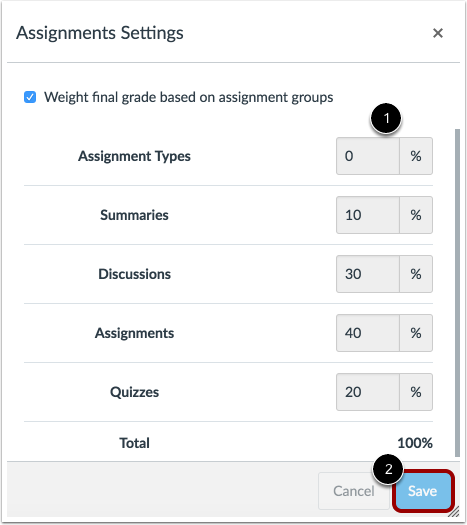The height and width of the screenshot is (525, 467).
Task: Click the Assignments Settings title
Action: [x=100, y=33]
